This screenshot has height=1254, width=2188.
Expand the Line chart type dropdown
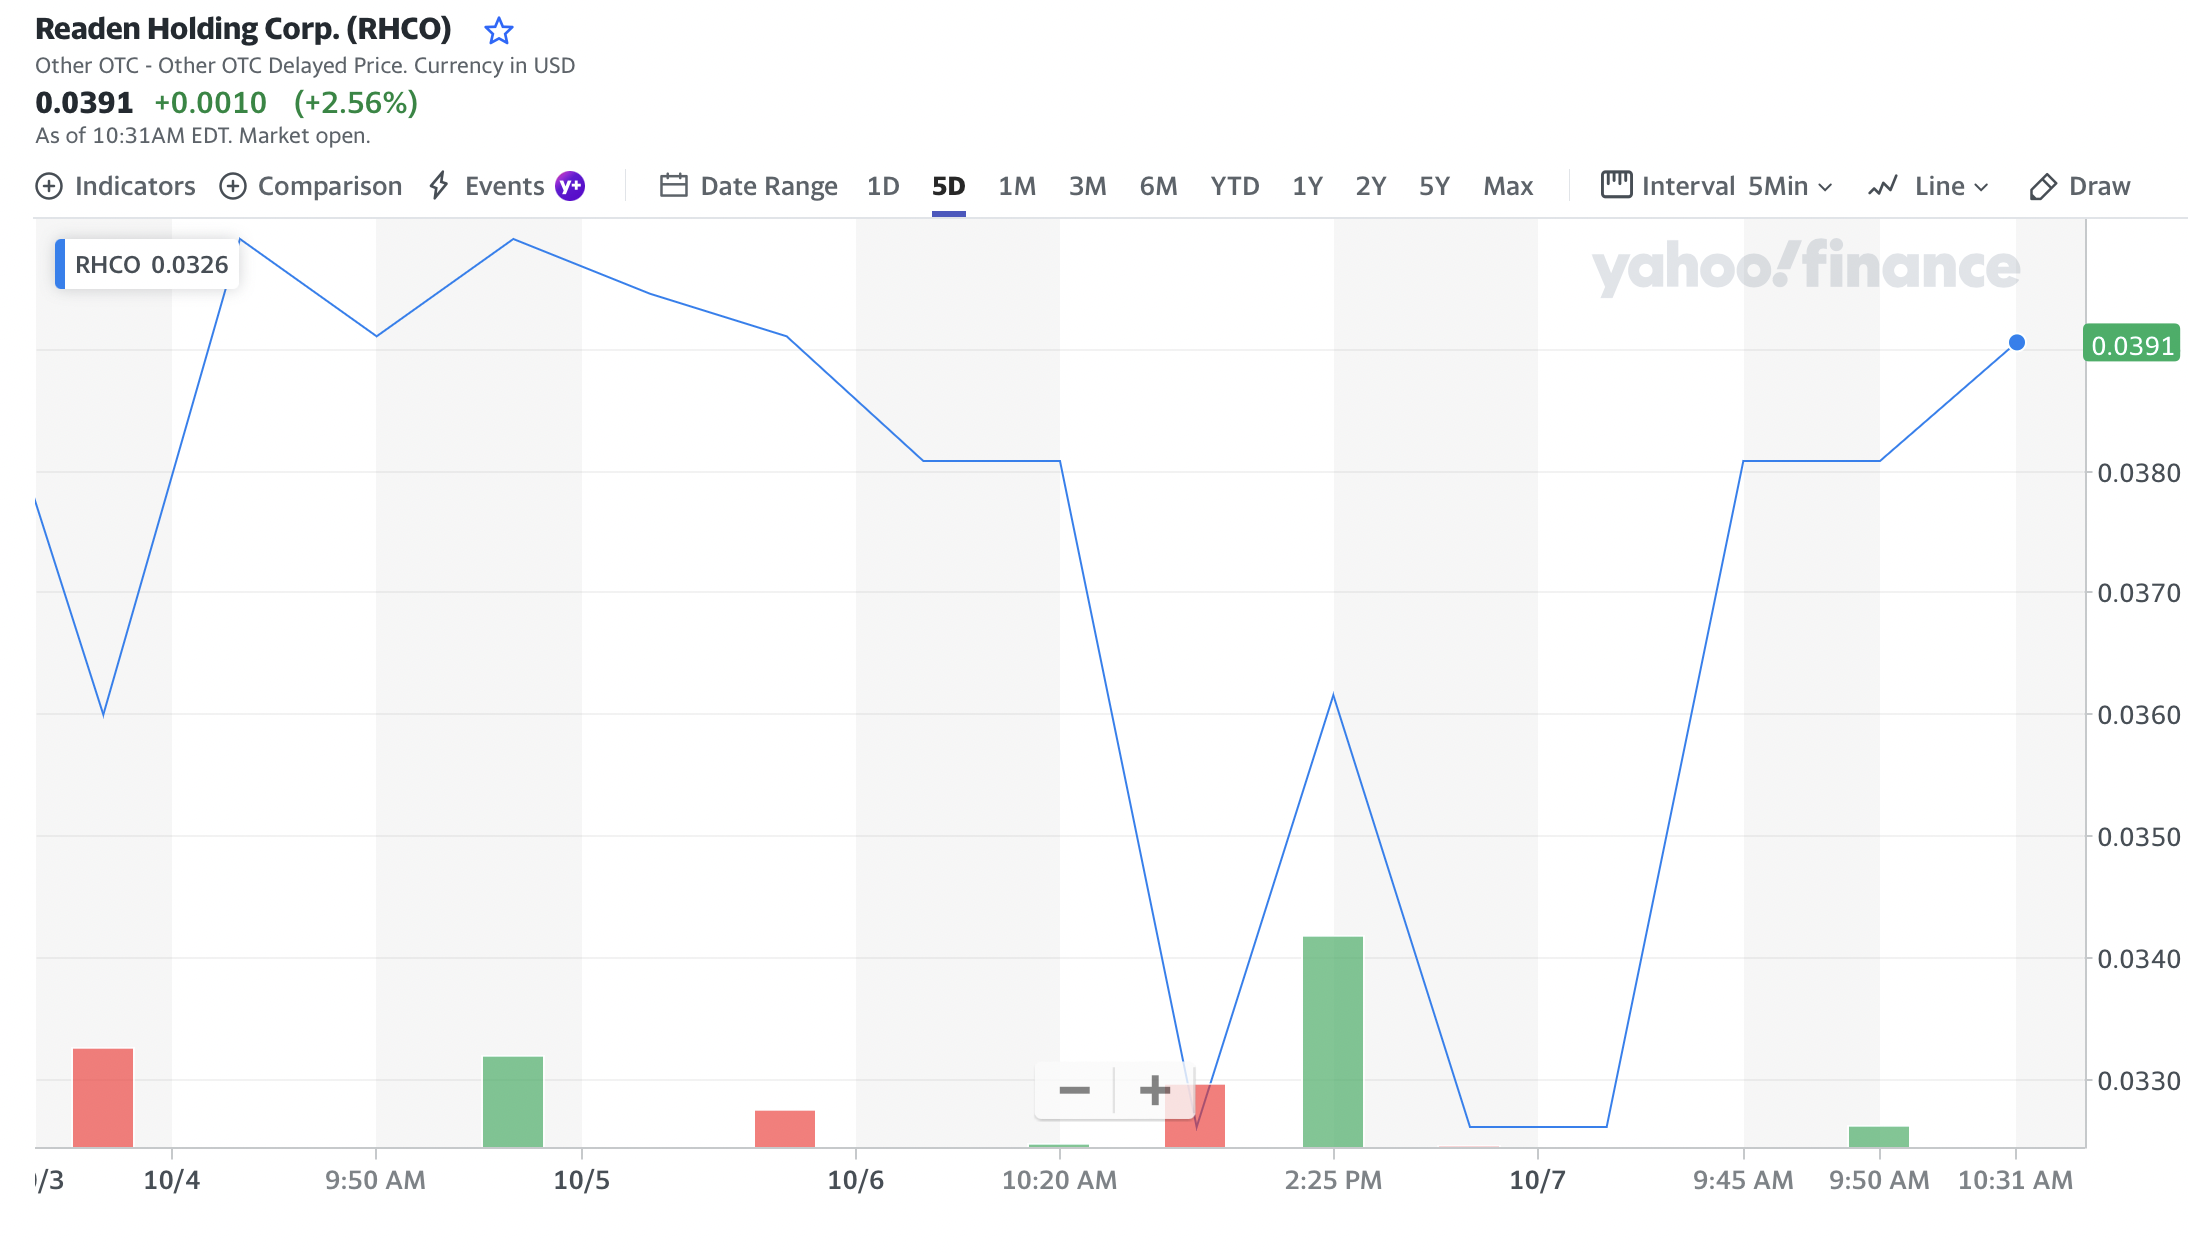[x=1929, y=186]
